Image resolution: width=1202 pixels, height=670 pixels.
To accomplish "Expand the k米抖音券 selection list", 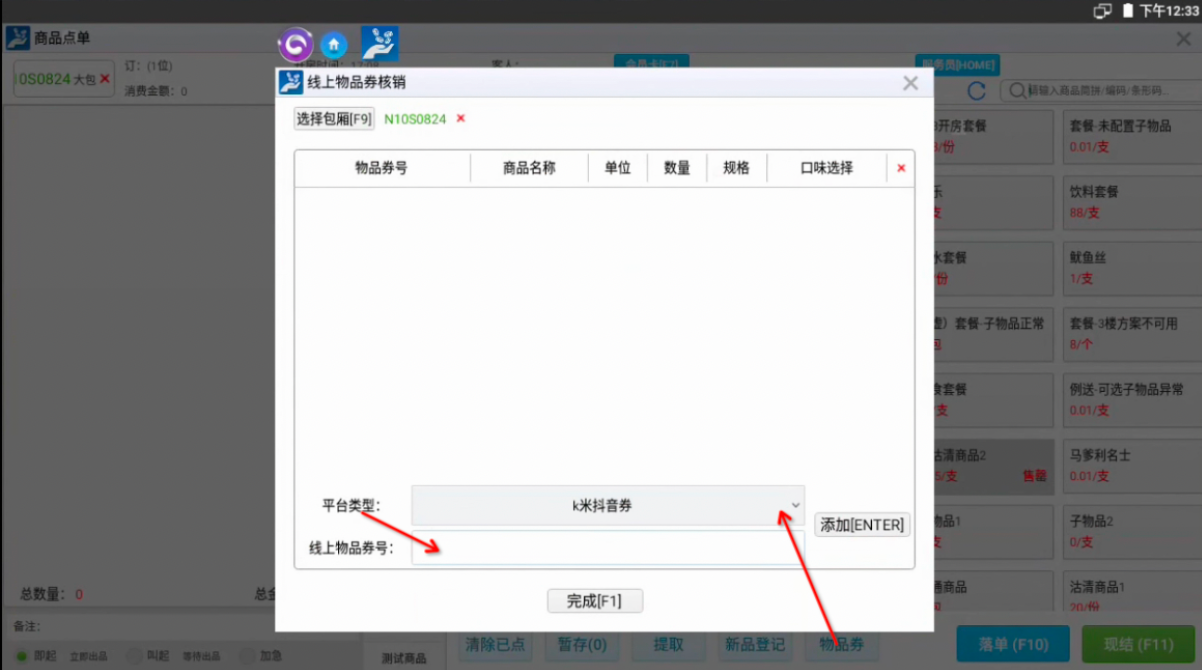I will pos(795,506).
